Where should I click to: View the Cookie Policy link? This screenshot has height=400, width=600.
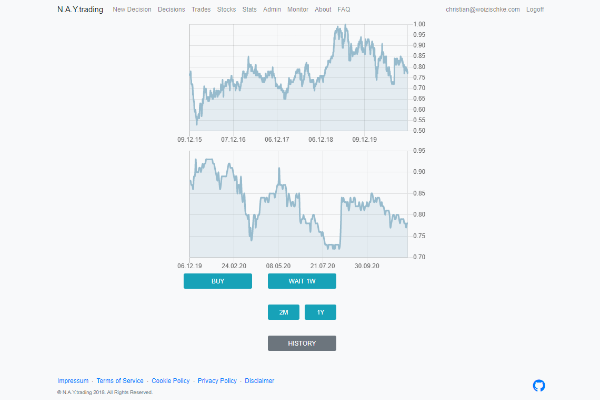coord(170,380)
